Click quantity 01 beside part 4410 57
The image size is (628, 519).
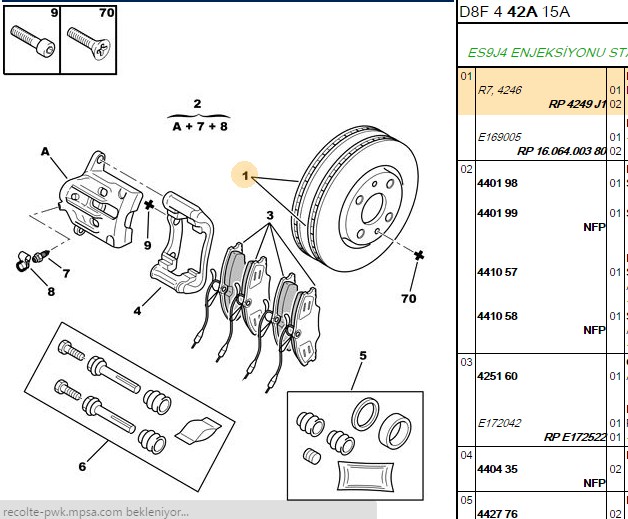(615, 272)
